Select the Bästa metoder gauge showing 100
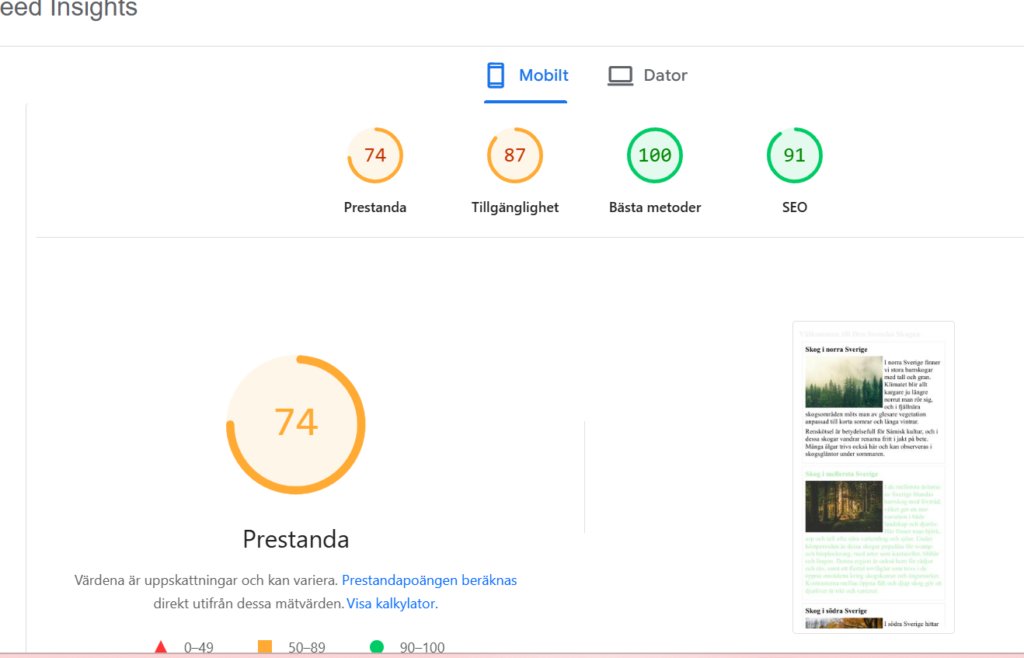The height and width of the screenshot is (658, 1024). coord(655,156)
